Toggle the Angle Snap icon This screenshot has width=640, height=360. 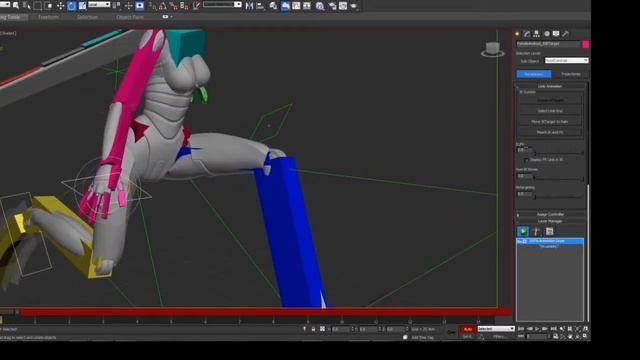click(x=163, y=6)
